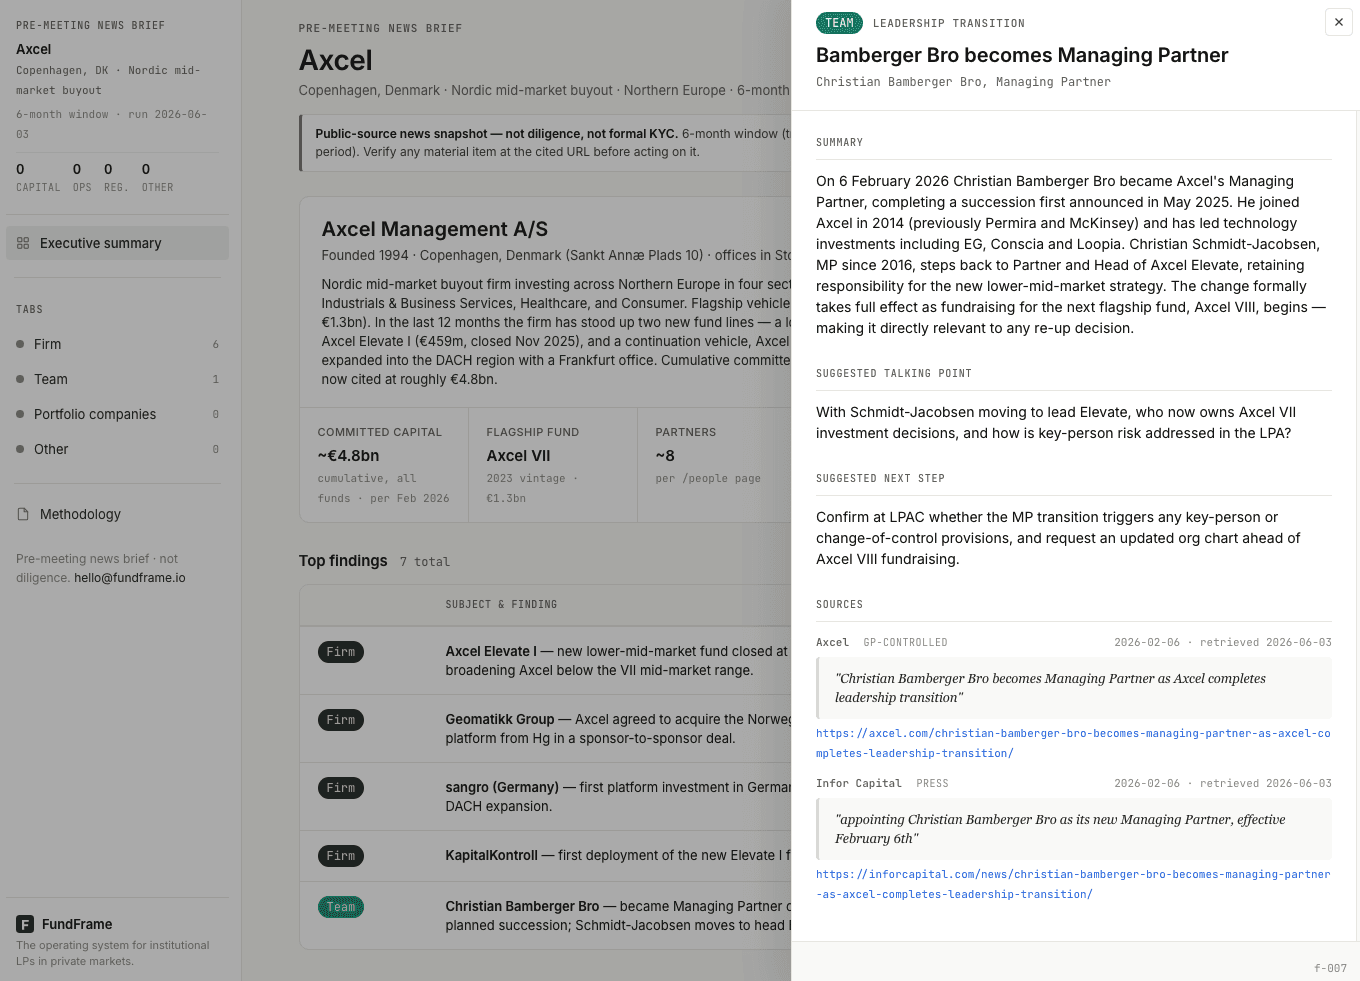This screenshot has height=981, width=1360.
Task: Click the GP-CONTROLLED source label
Action: coord(905,643)
